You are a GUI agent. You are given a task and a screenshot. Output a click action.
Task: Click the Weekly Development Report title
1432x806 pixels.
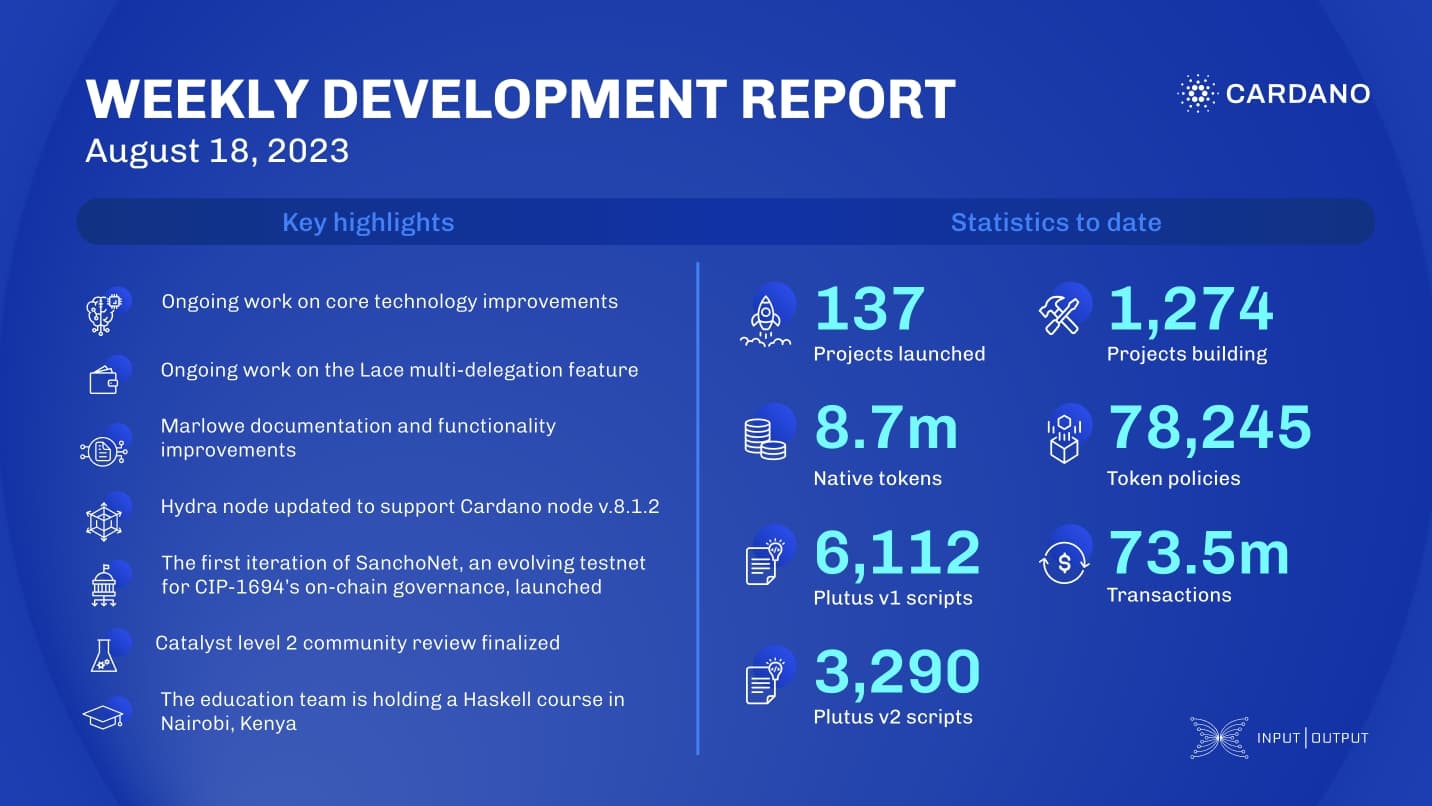(x=520, y=98)
